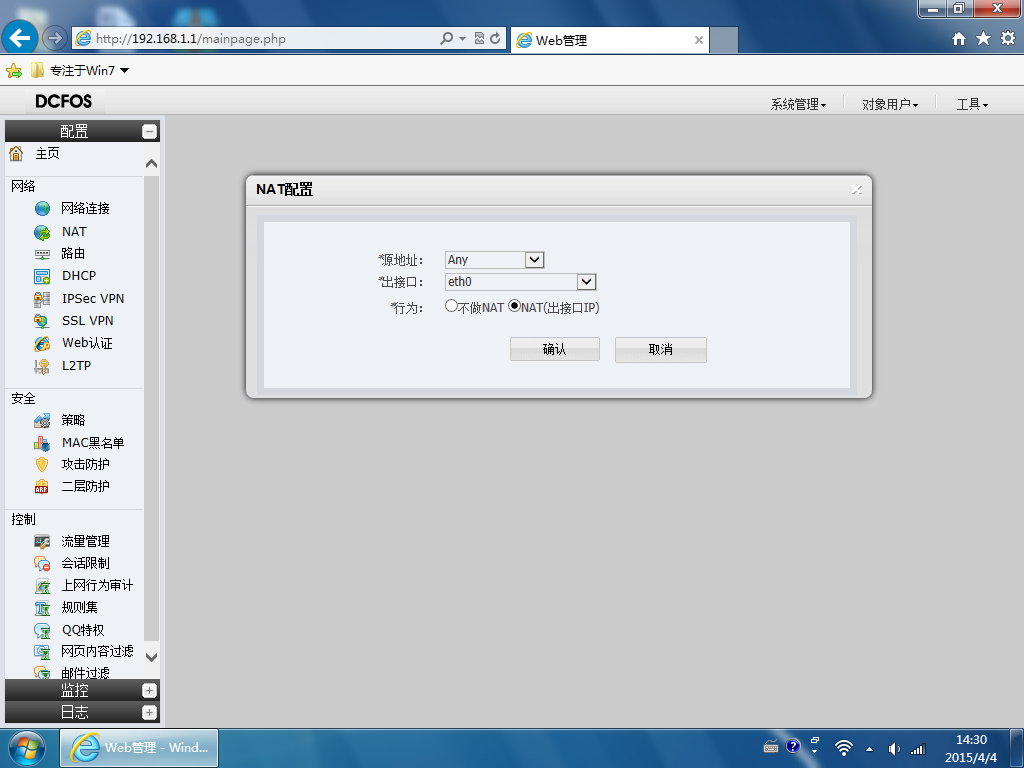The width and height of the screenshot is (1024, 768).
Task: Click 确认 button in NAT配置
Action: 554,349
